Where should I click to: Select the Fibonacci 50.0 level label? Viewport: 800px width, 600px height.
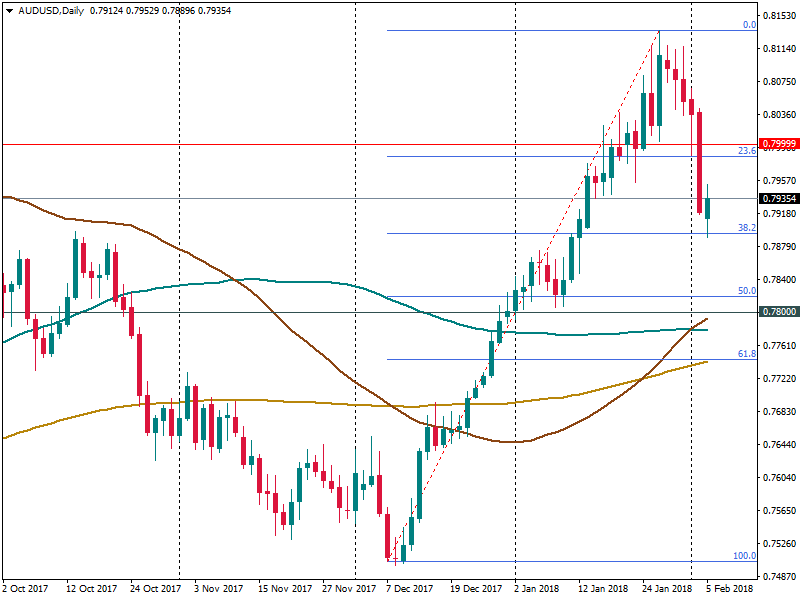746,291
